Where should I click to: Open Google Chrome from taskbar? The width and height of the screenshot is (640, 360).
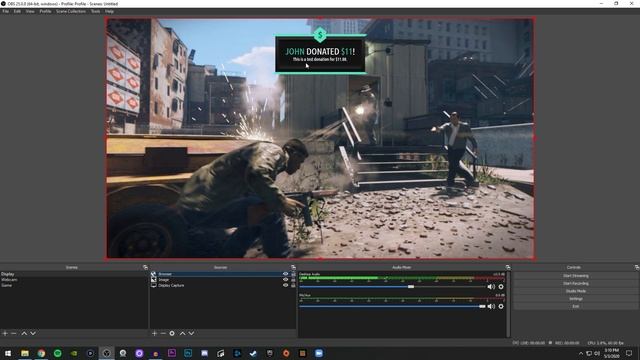click(41, 353)
